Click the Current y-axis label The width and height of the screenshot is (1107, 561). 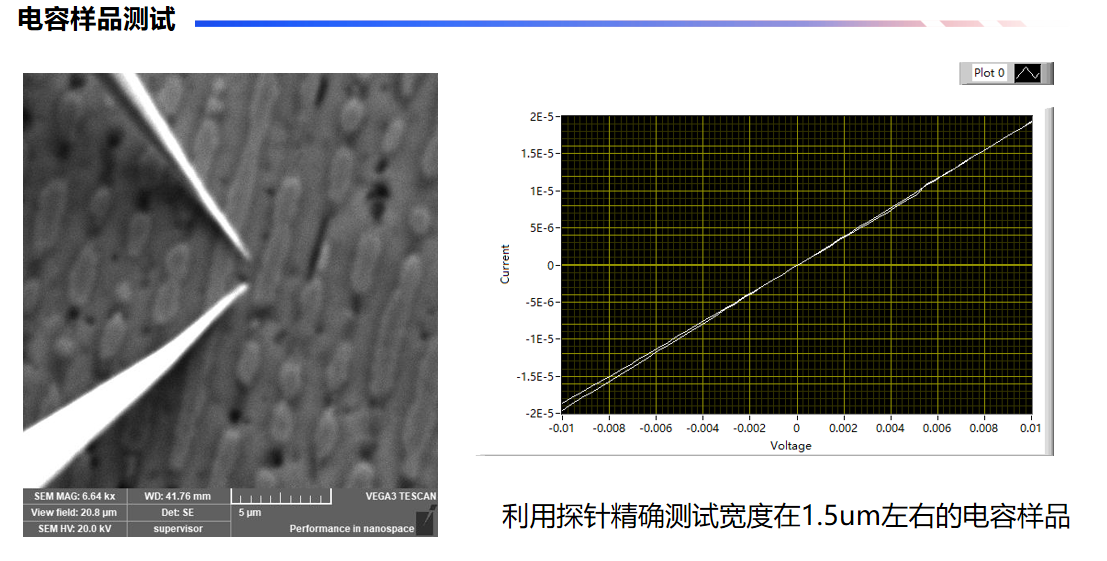click(505, 264)
